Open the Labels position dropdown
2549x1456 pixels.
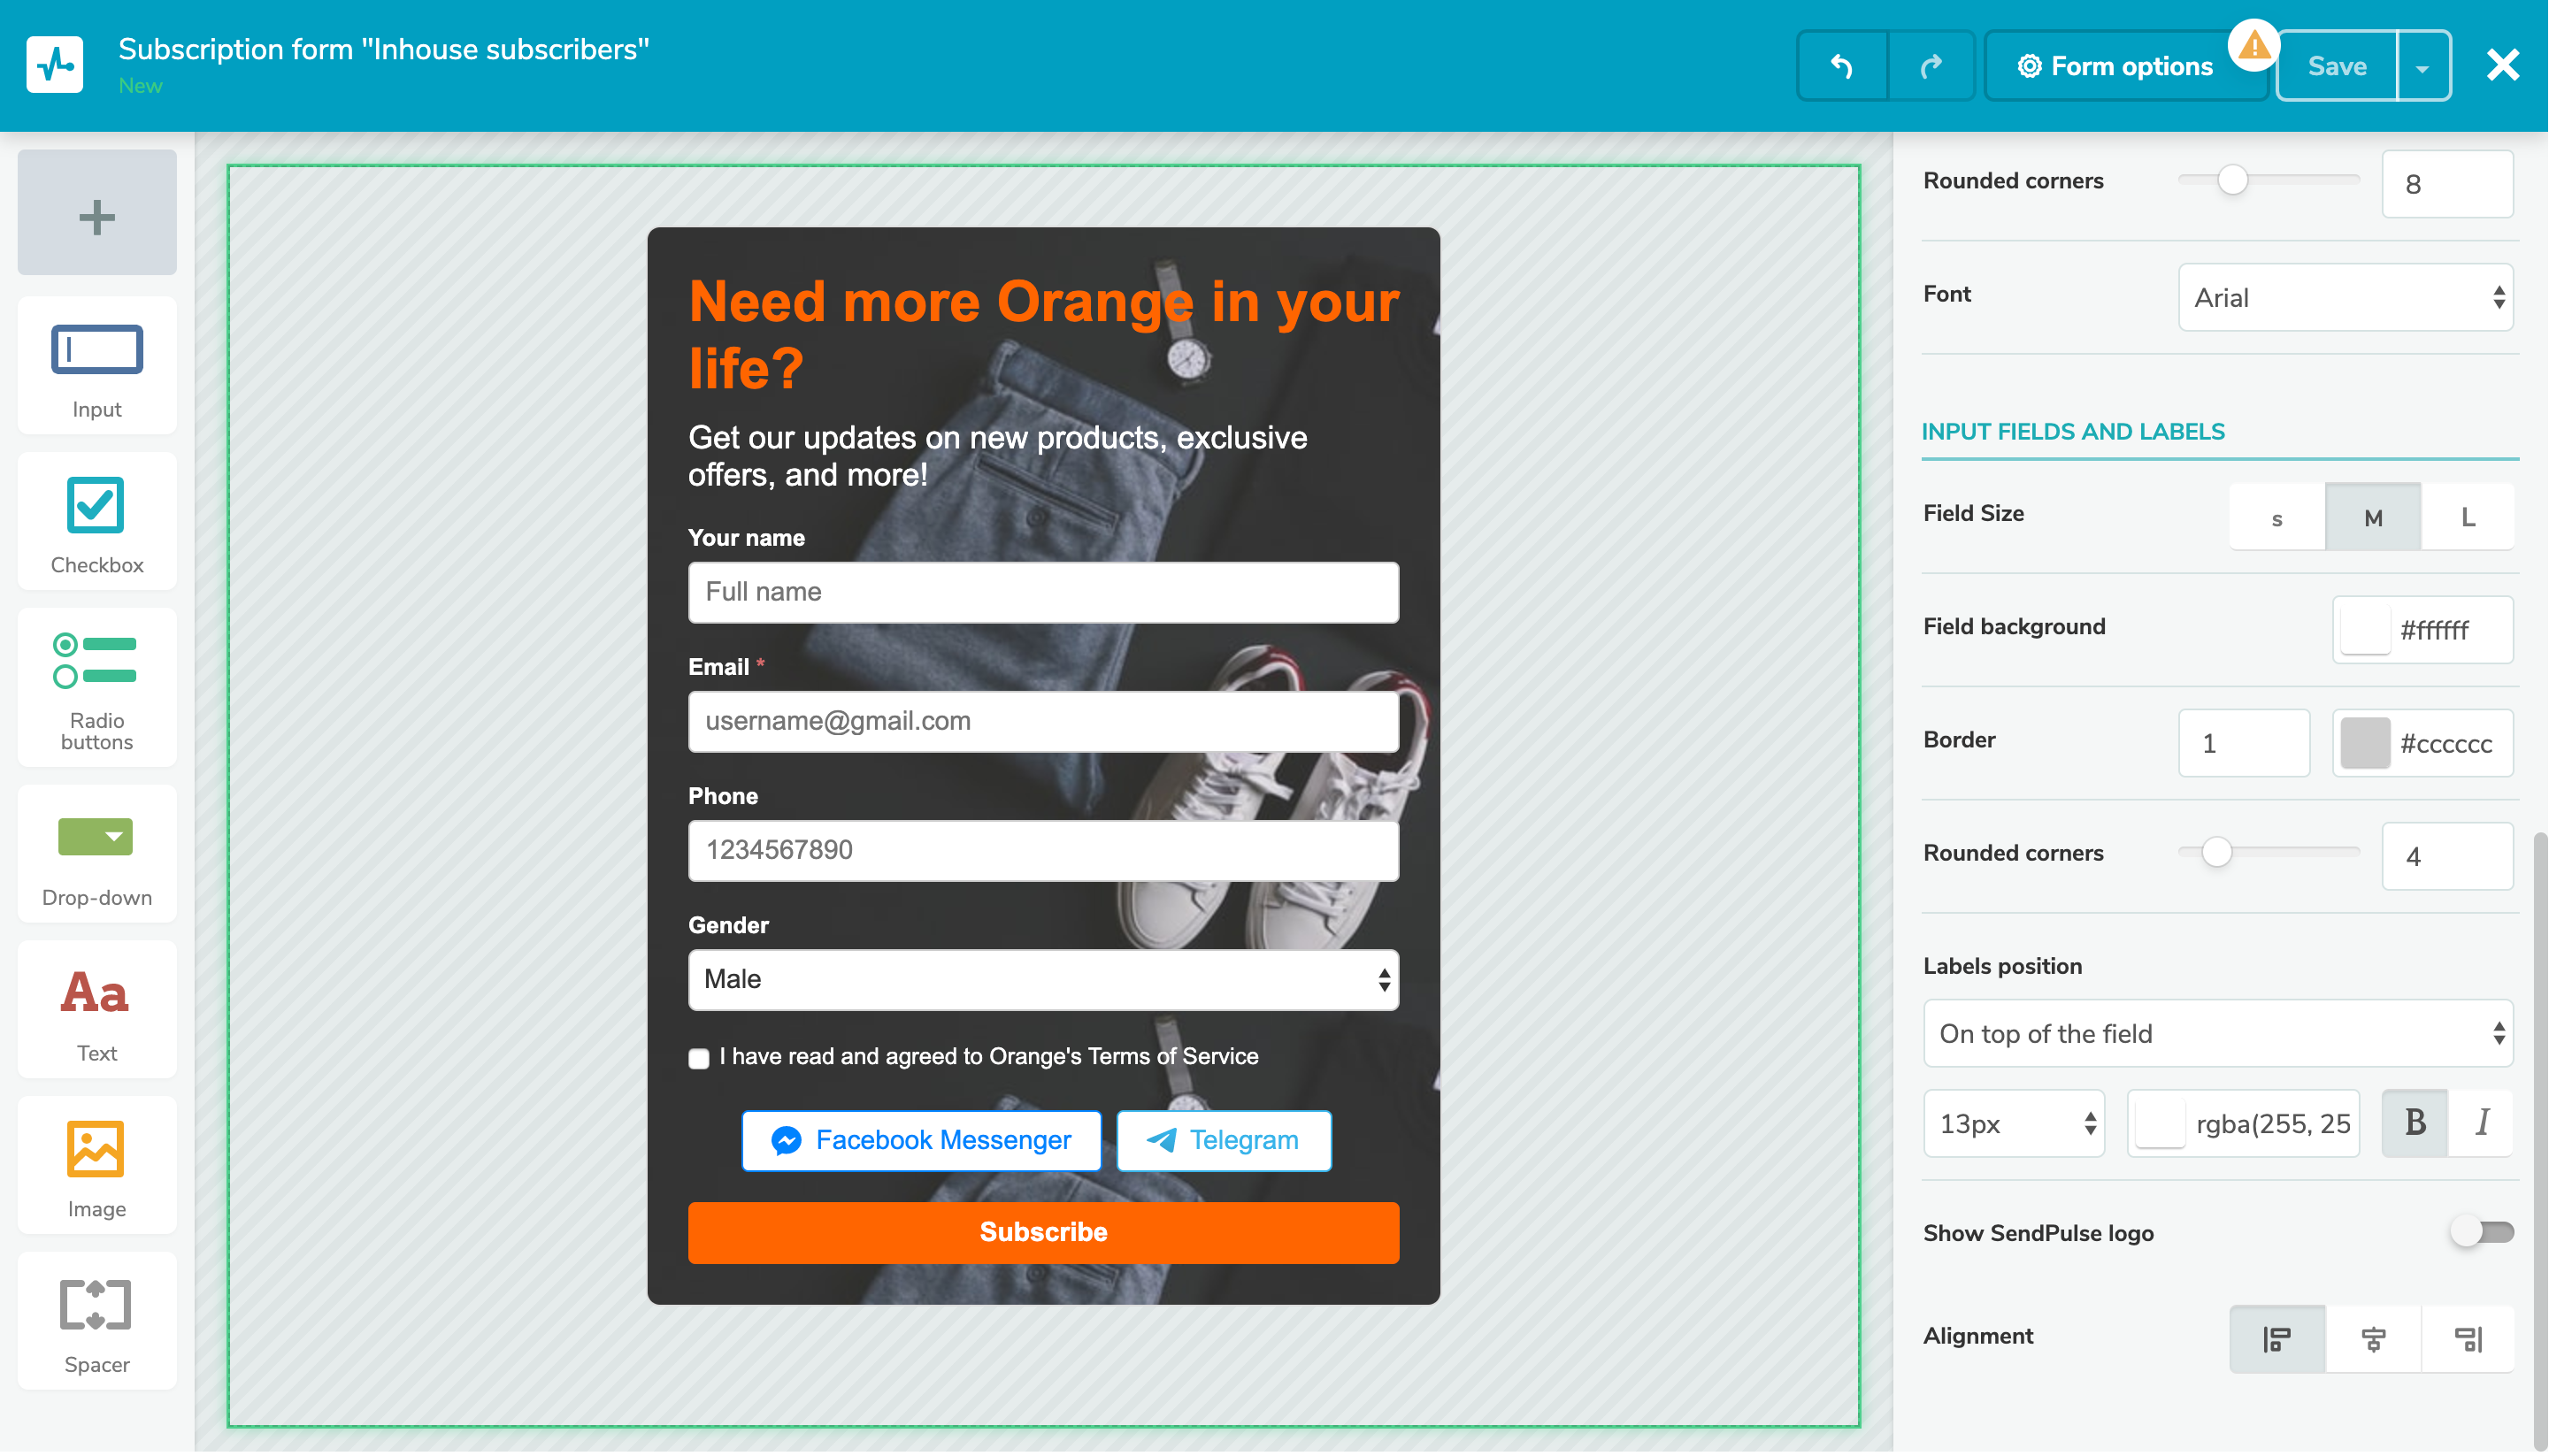[x=2217, y=1034]
